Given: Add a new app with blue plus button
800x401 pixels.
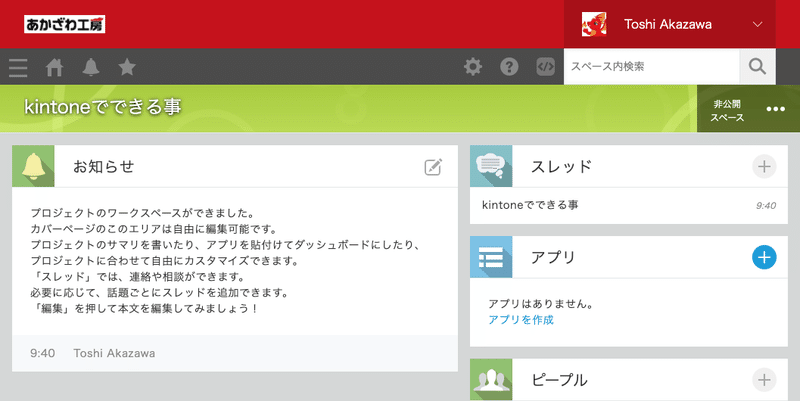Looking at the screenshot, I should tap(764, 257).
